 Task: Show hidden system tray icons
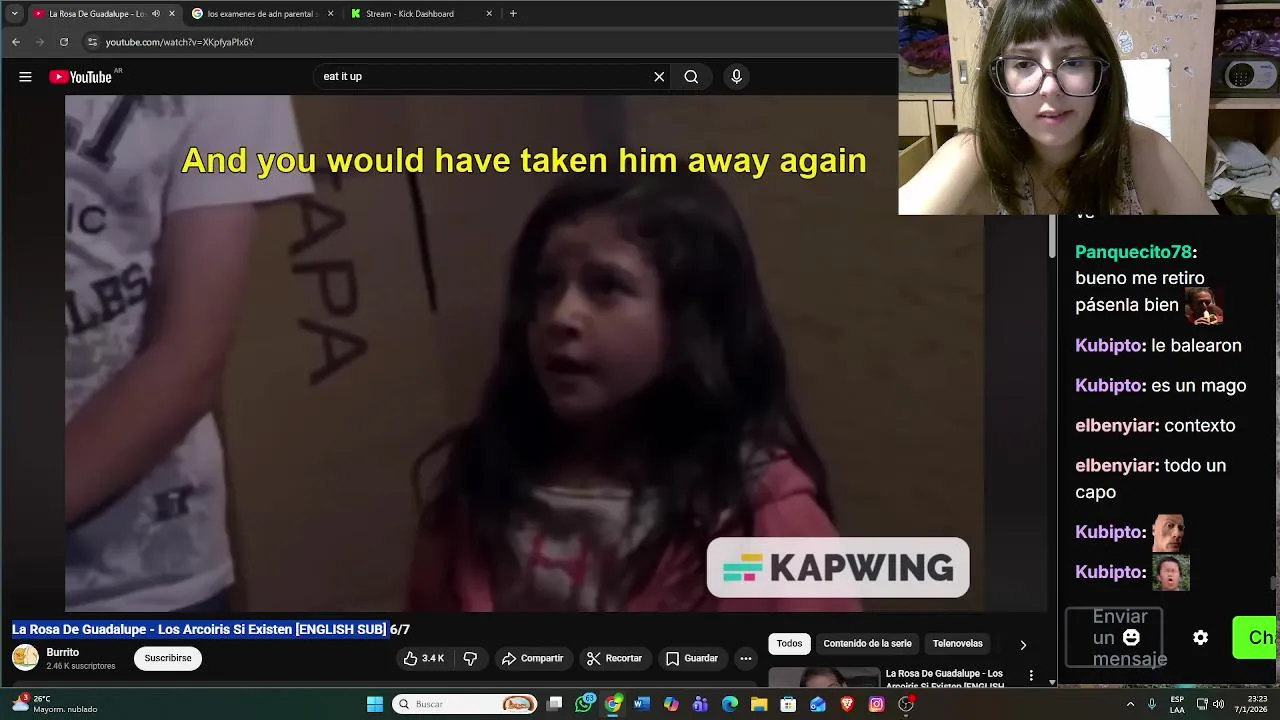[1130, 704]
